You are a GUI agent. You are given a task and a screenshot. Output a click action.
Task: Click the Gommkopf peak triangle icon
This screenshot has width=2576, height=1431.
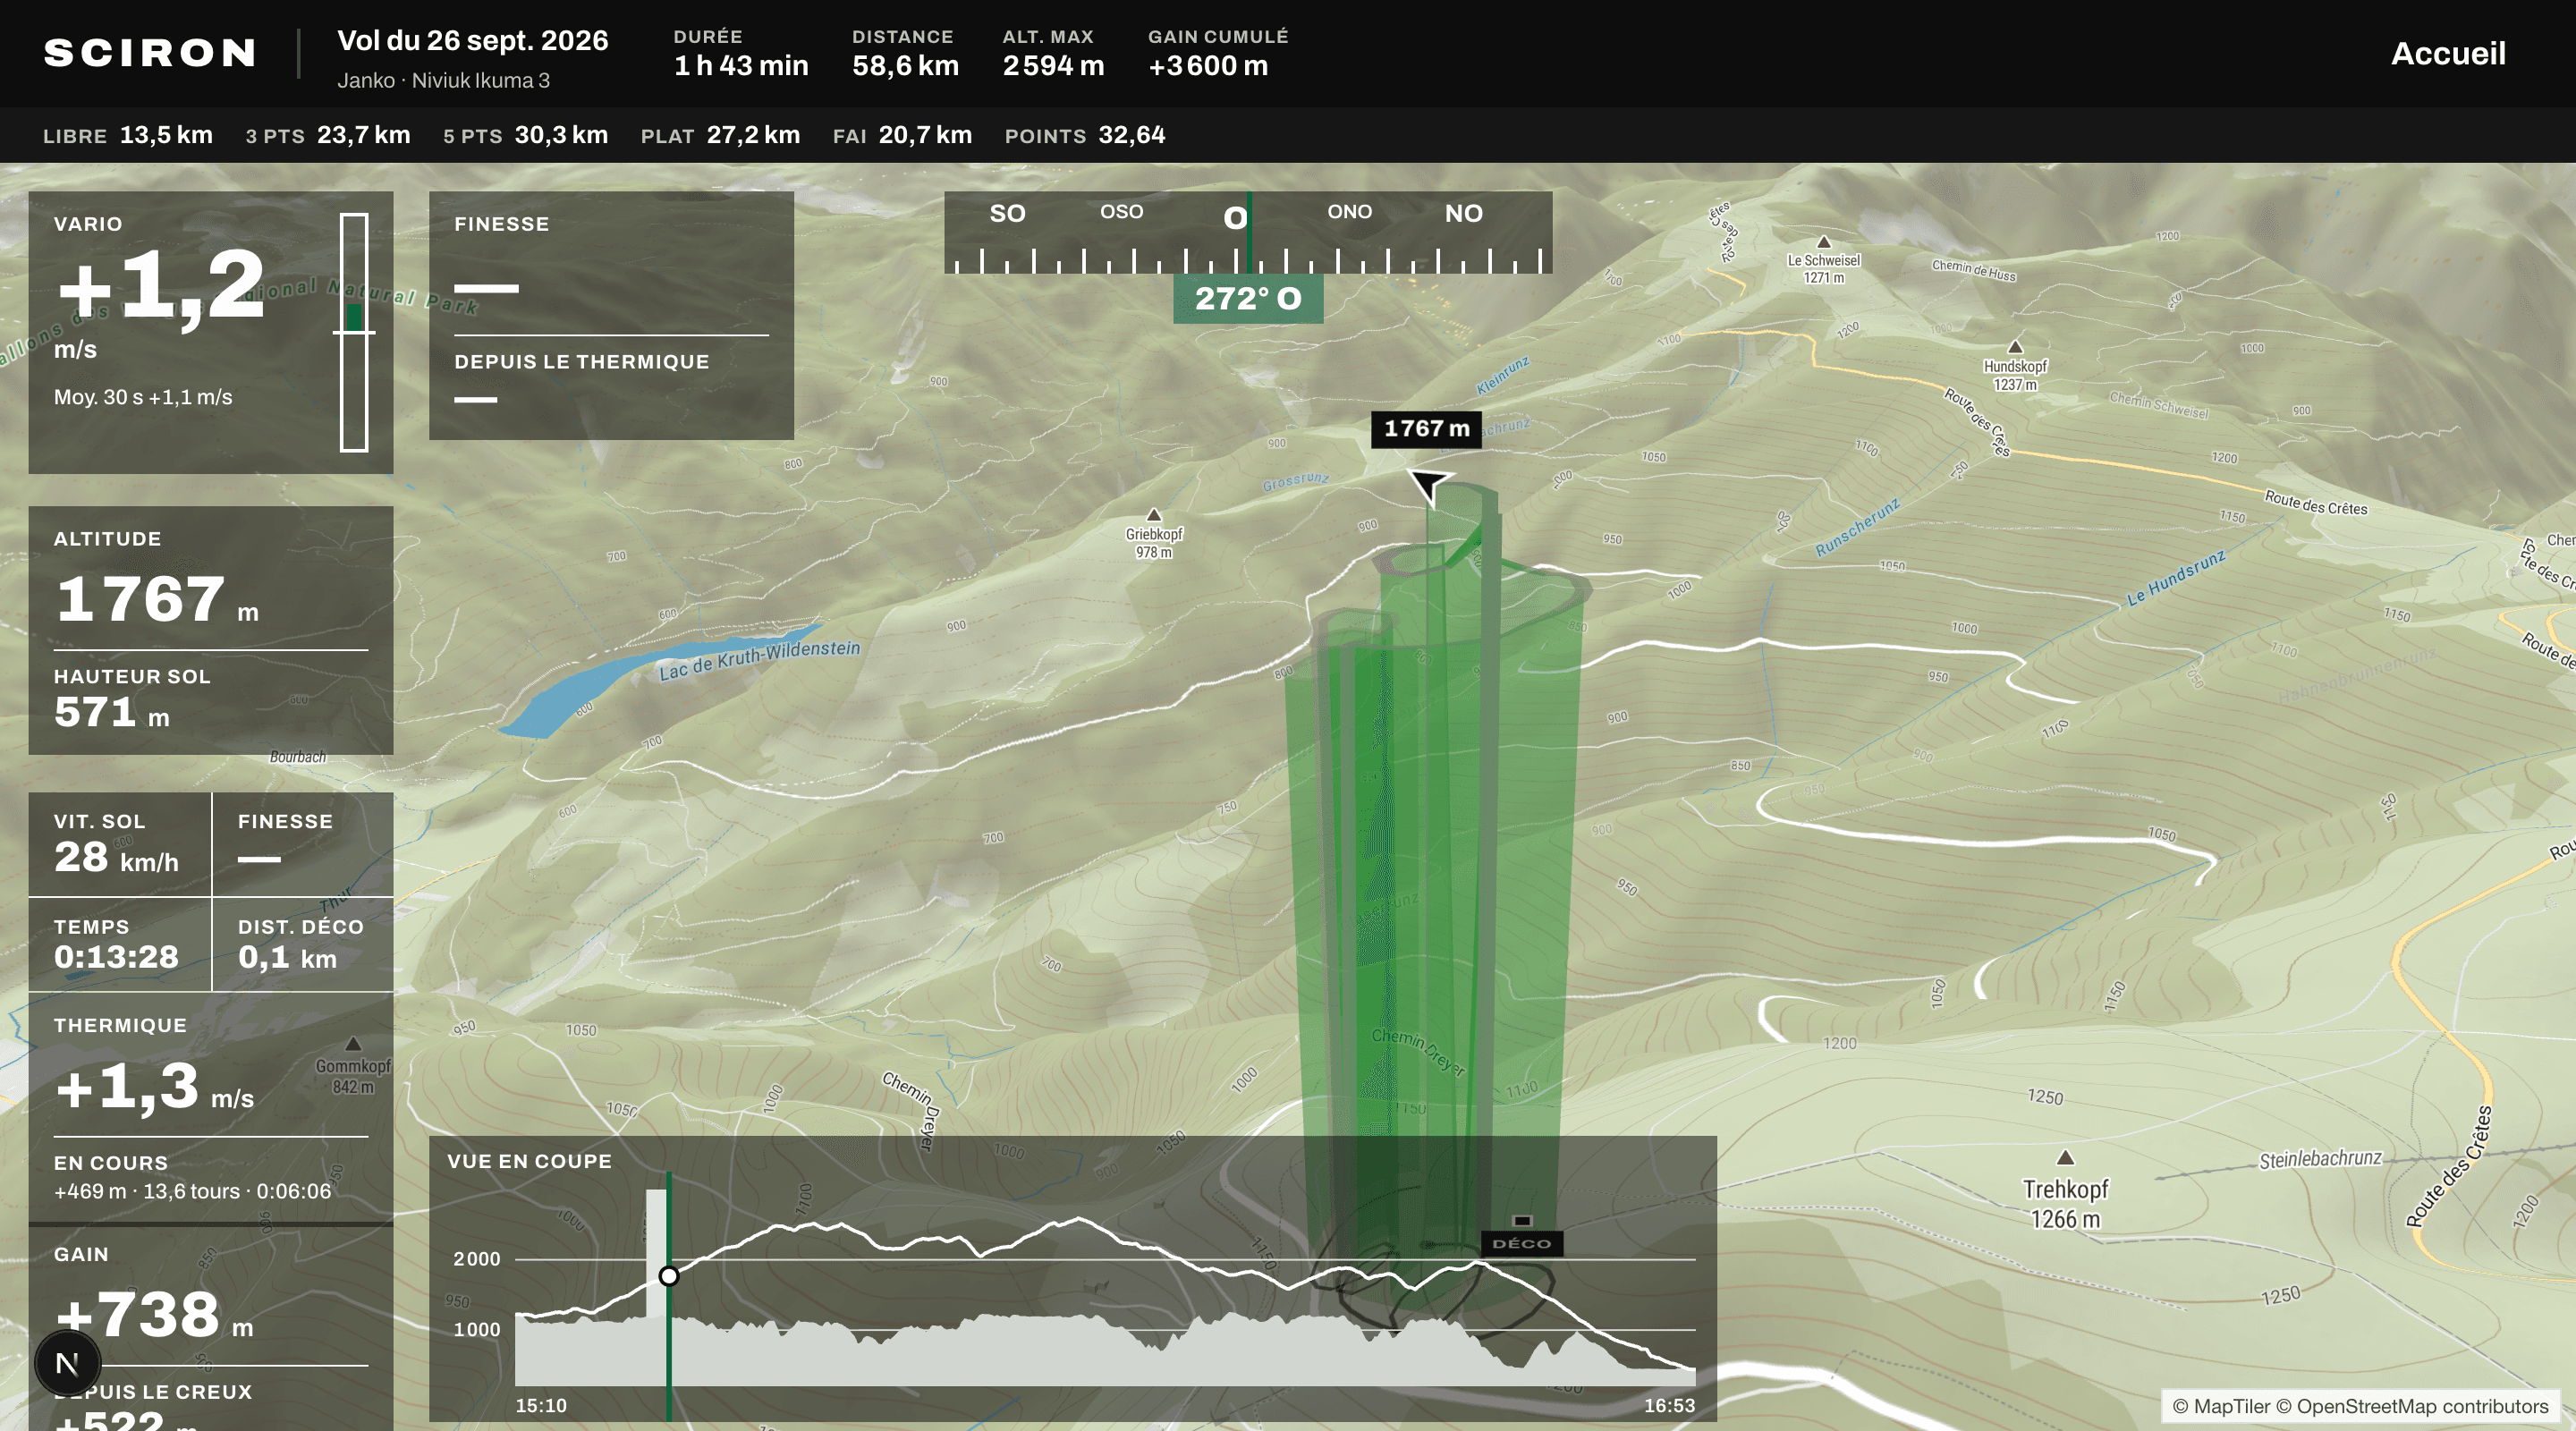[x=352, y=1044]
